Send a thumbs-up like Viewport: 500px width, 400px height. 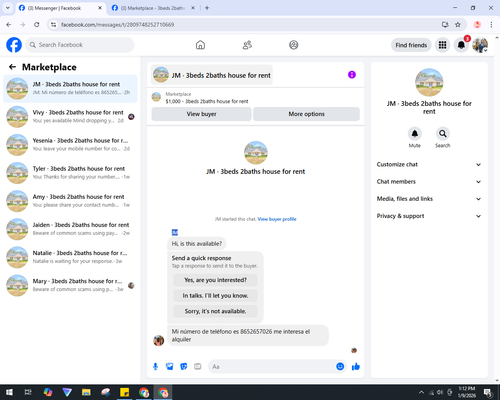point(356,367)
